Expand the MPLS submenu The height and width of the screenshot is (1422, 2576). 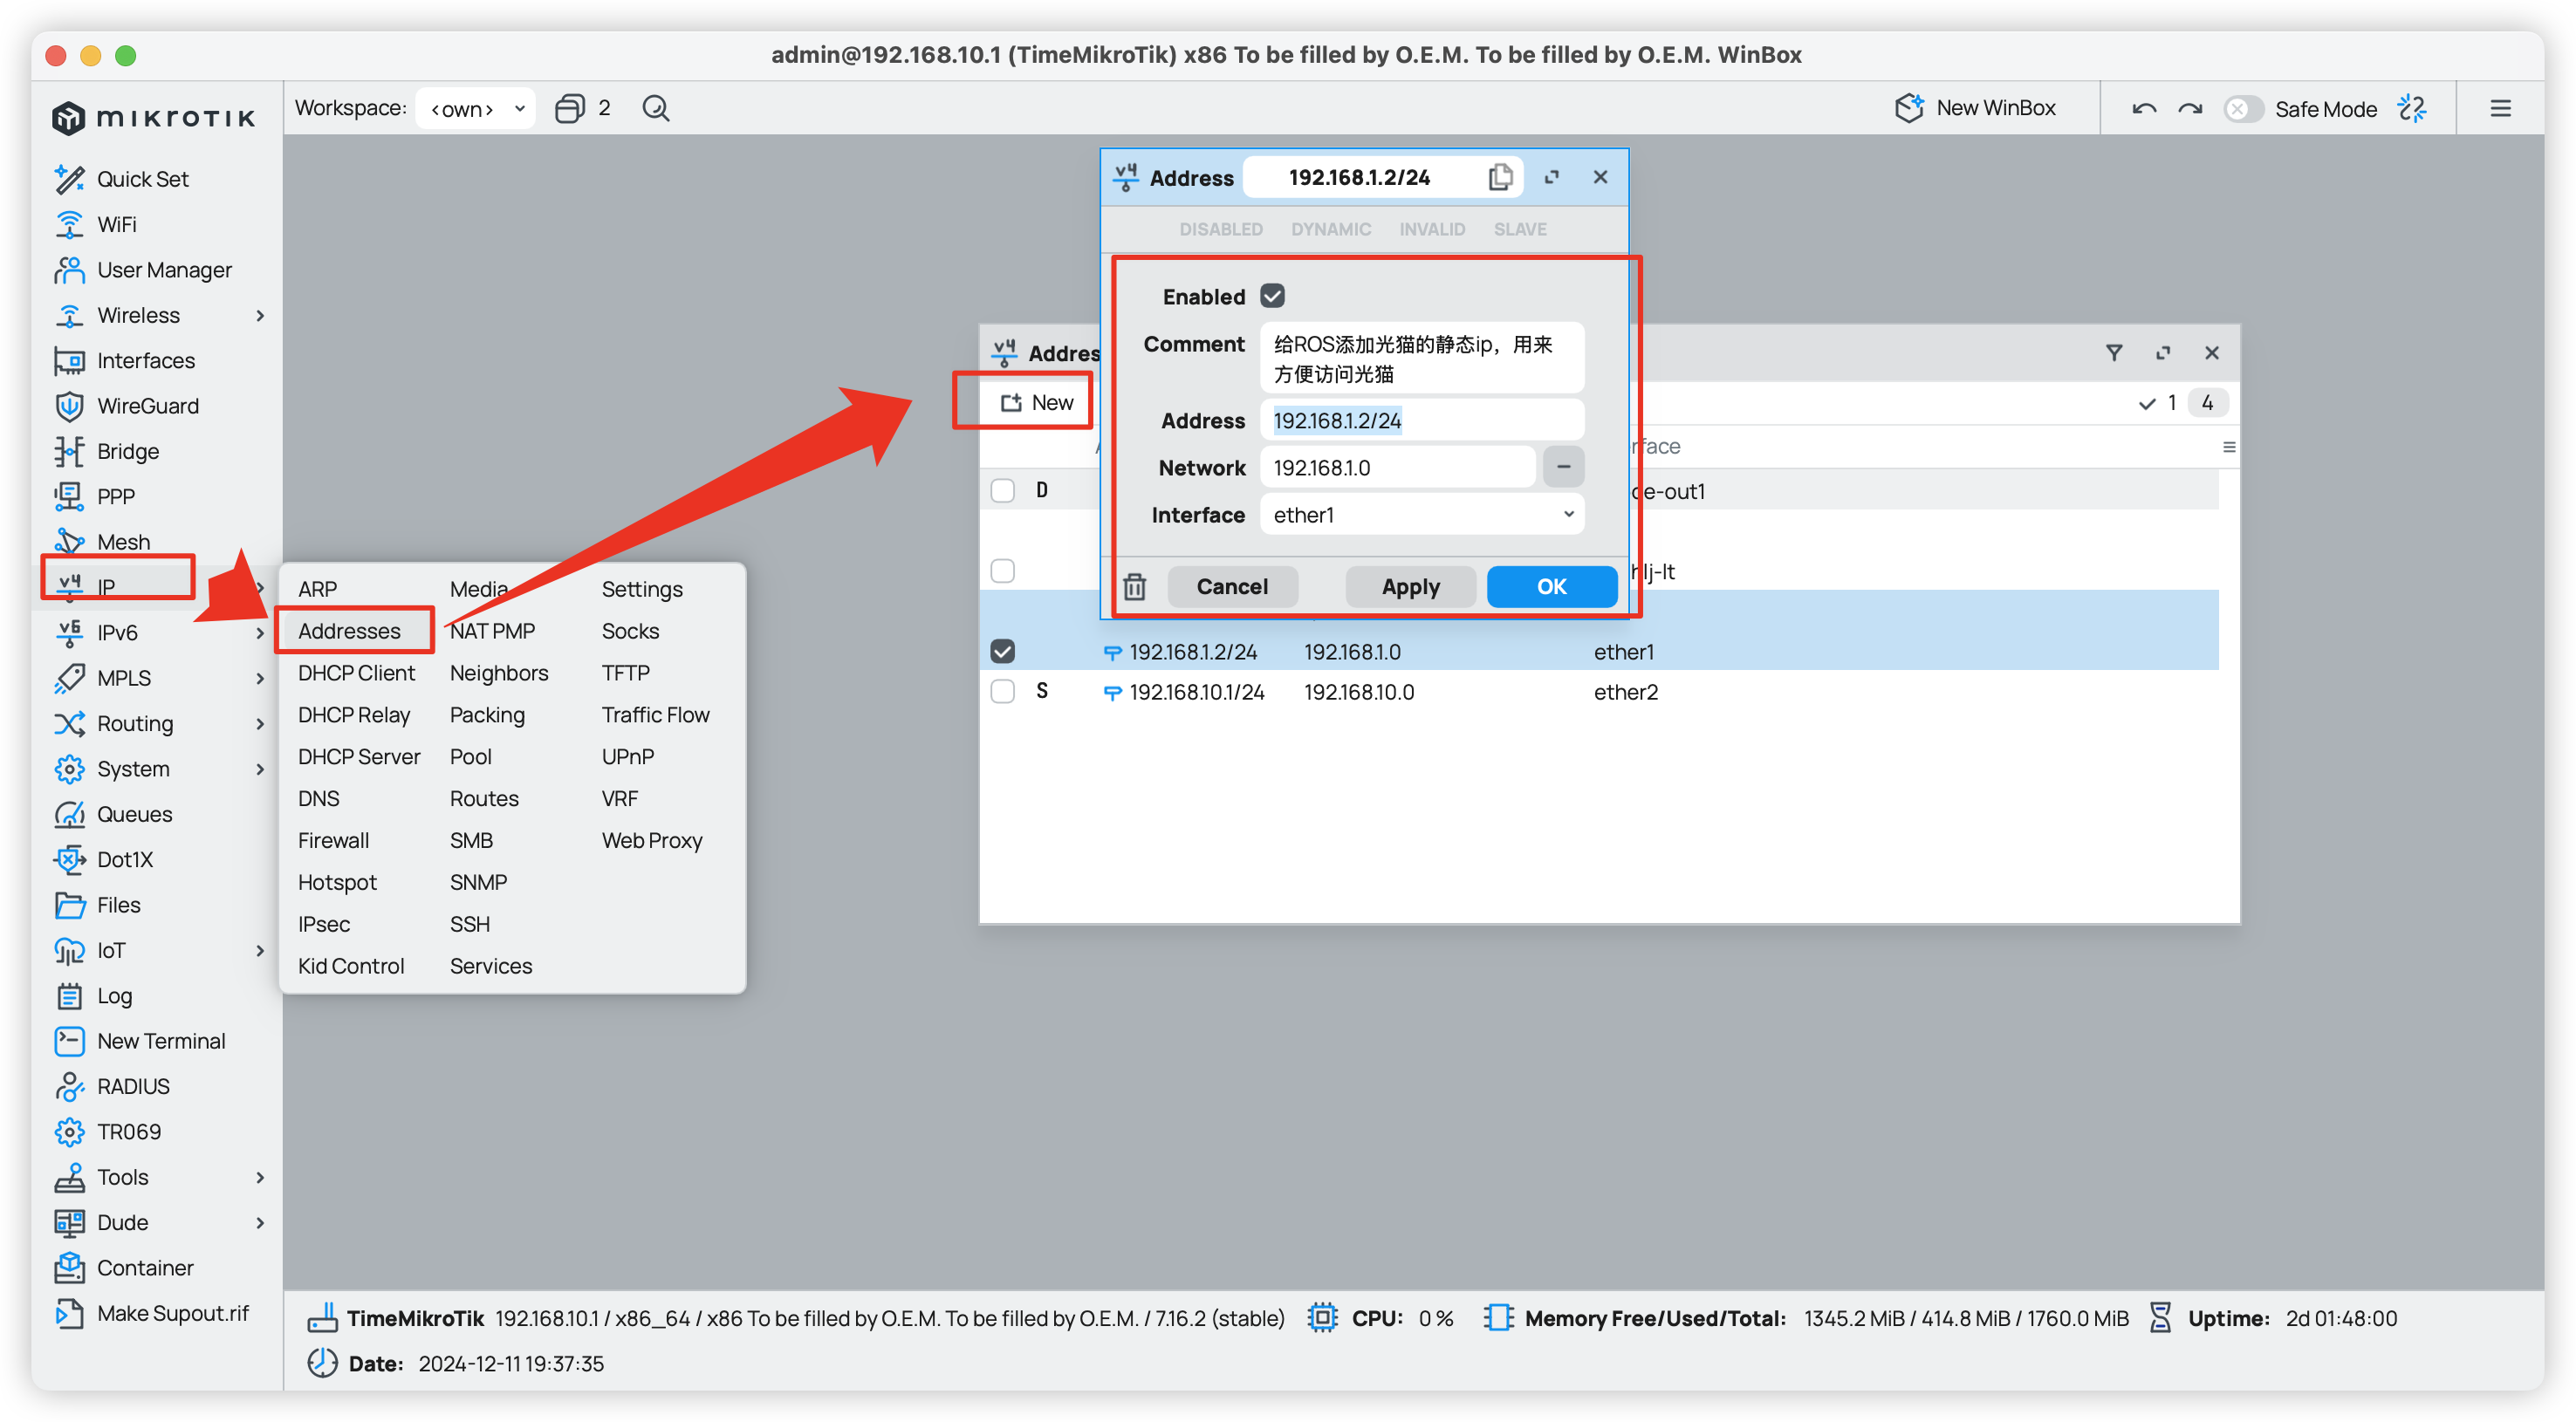(x=259, y=678)
